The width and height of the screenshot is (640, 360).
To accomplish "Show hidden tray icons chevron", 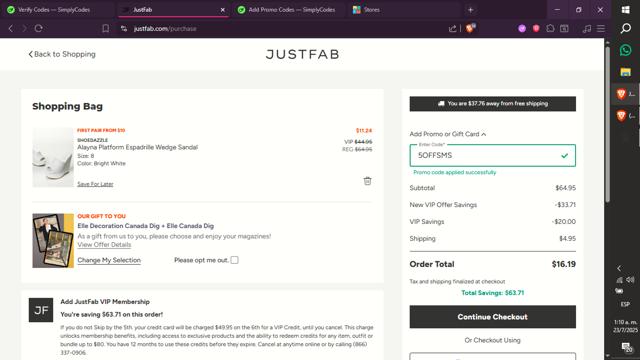I will tap(619, 268).
